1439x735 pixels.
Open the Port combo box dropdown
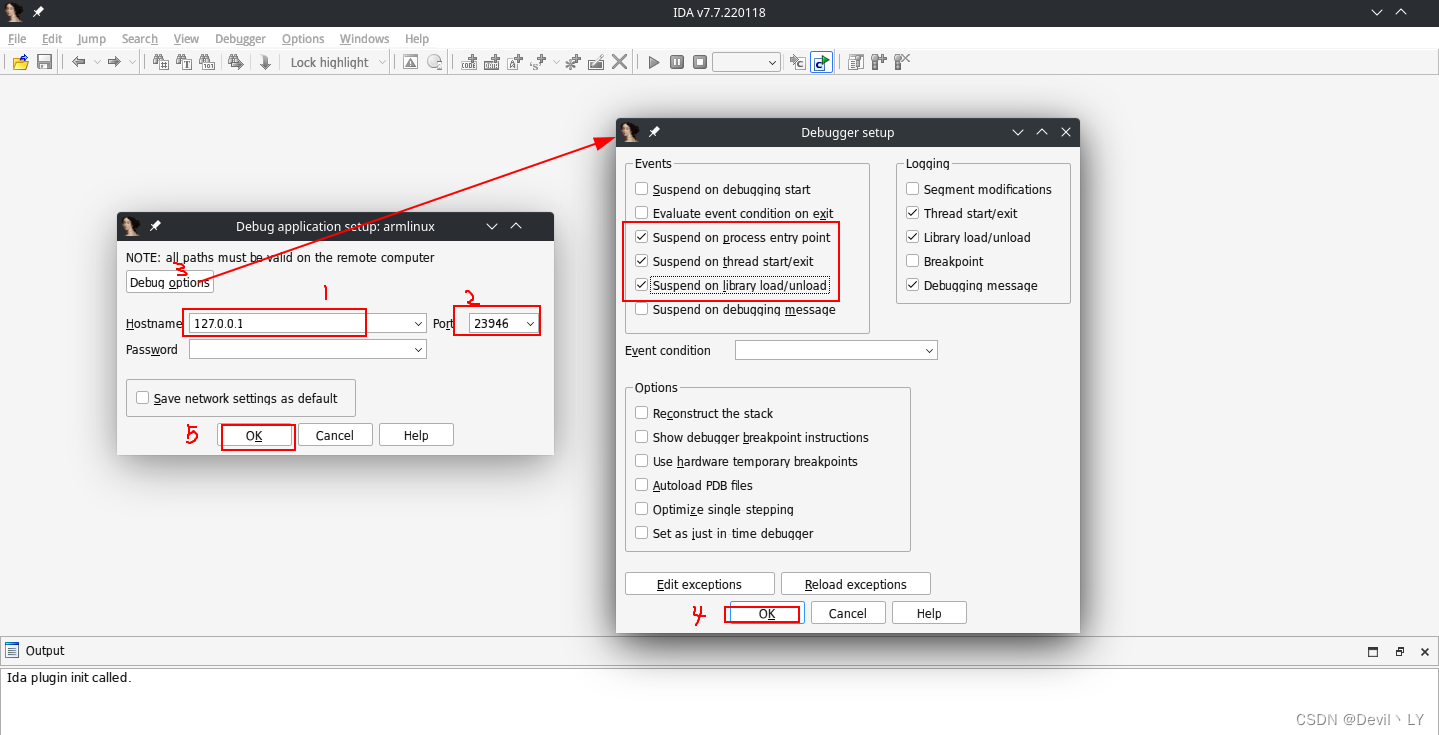click(x=530, y=324)
